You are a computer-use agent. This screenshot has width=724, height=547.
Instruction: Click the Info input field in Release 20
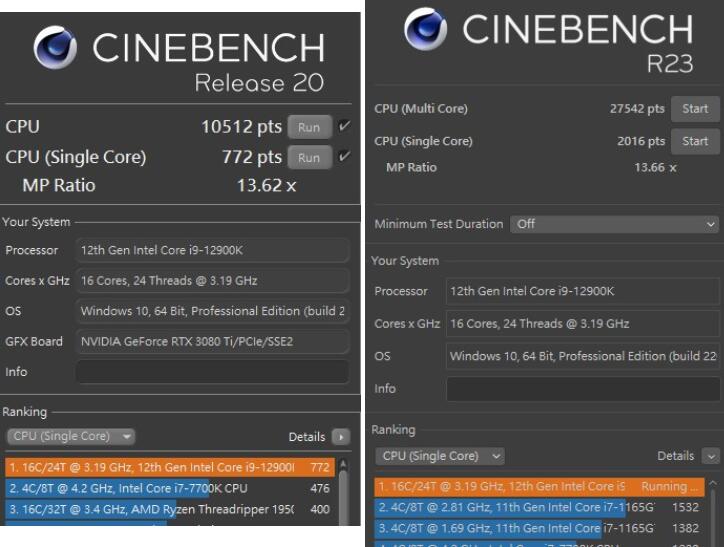coord(211,372)
